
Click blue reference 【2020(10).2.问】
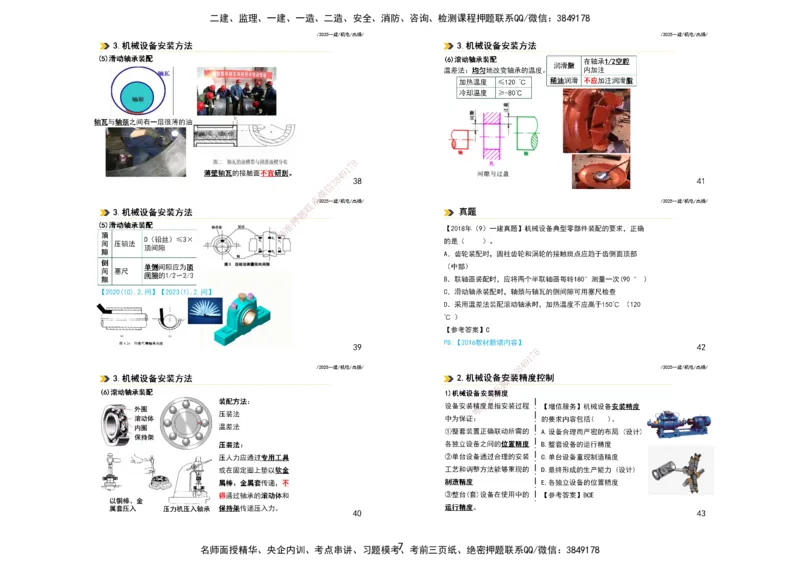point(128,292)
